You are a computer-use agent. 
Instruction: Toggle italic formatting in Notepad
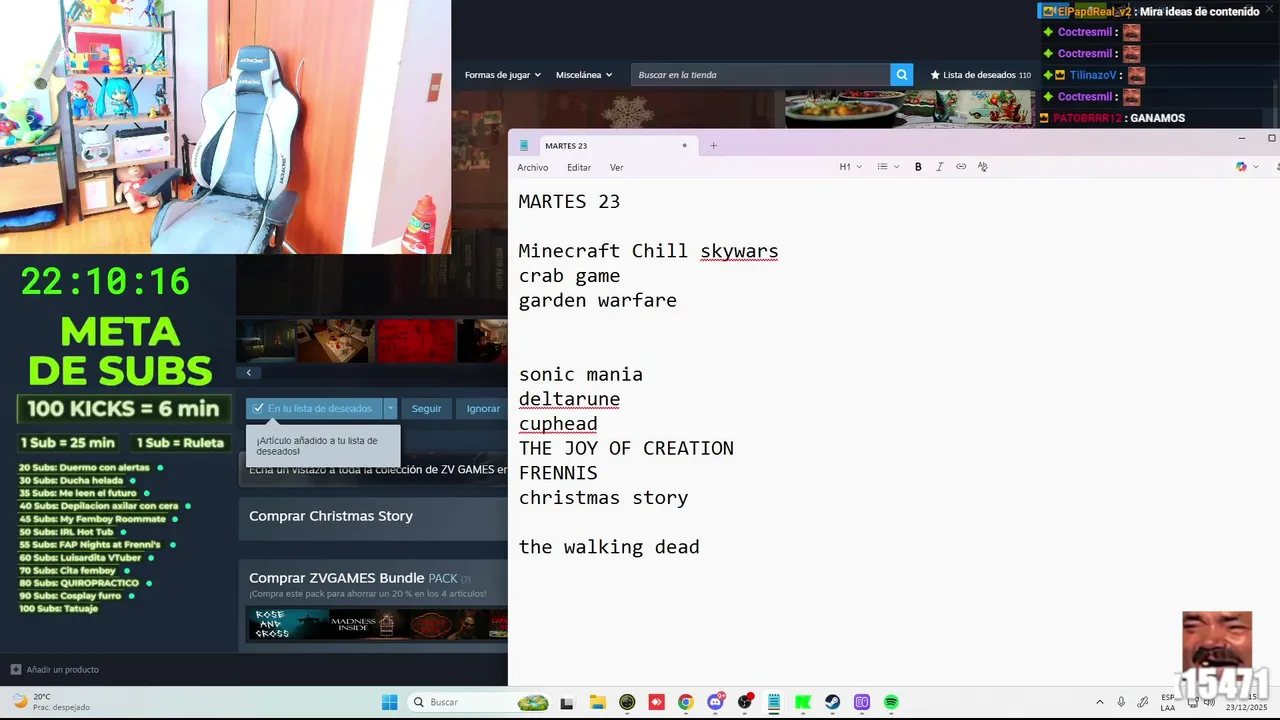click(x=939, y=167)
